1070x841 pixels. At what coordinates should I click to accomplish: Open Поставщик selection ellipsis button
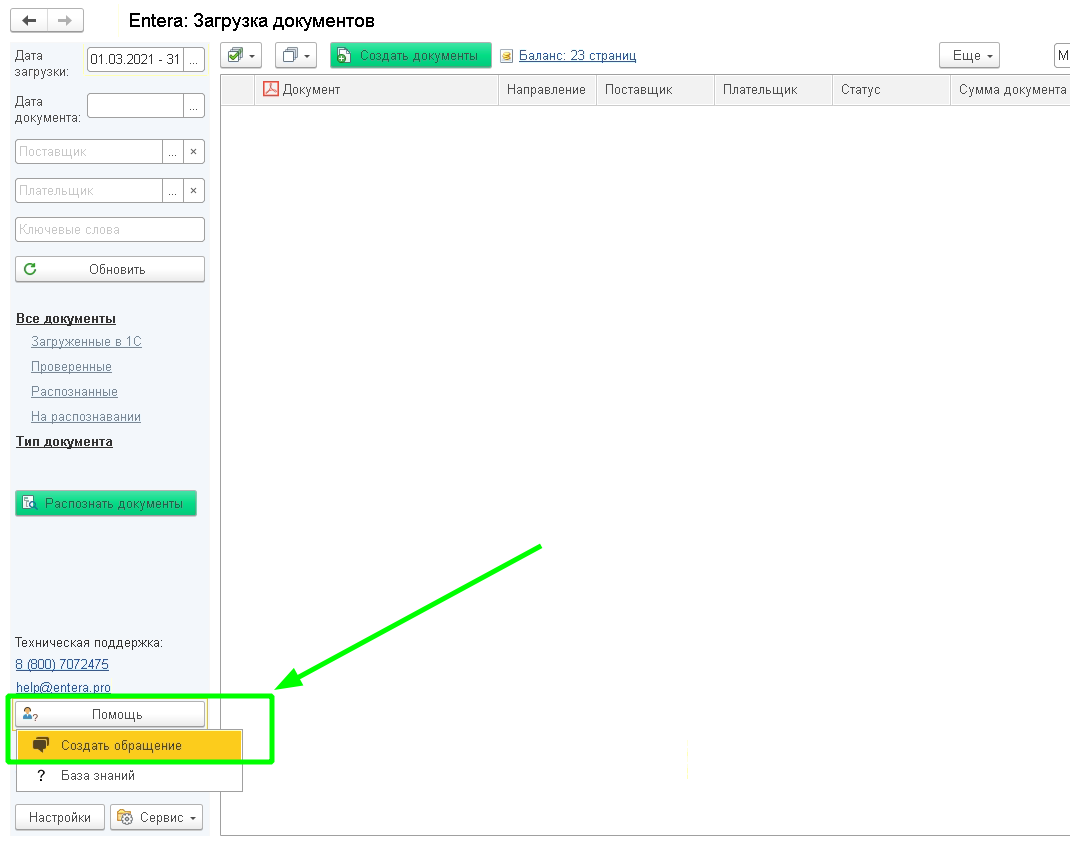173,152
